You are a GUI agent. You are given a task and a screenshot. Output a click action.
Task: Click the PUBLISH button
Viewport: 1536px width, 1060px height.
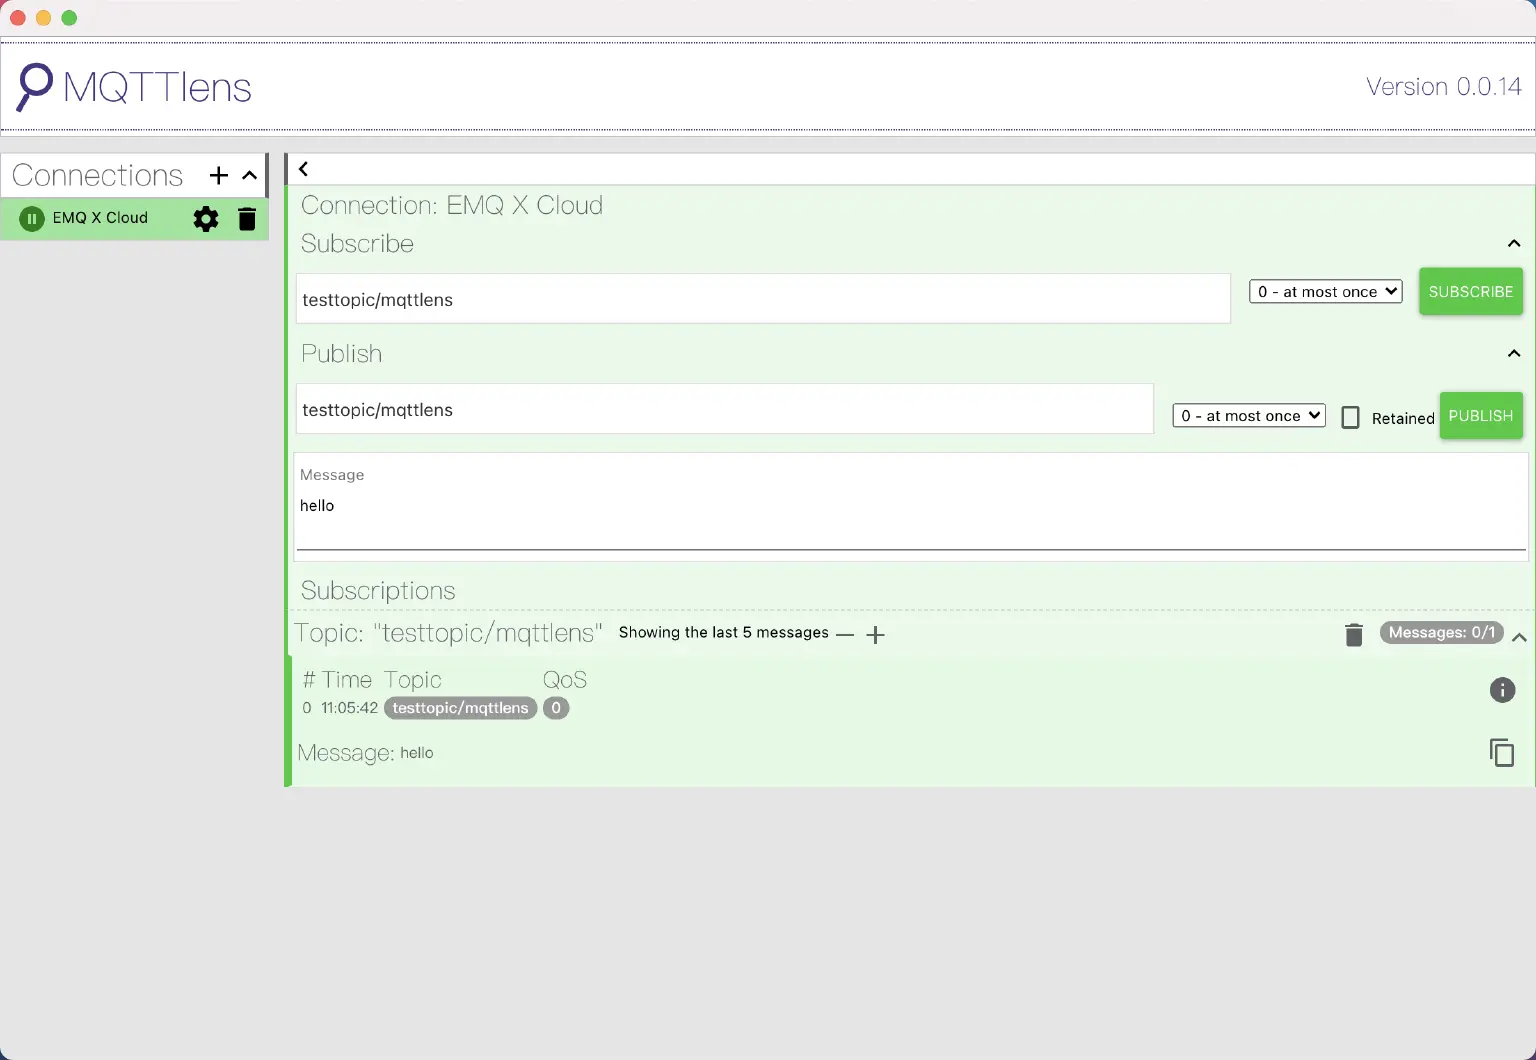(1481, 416)
